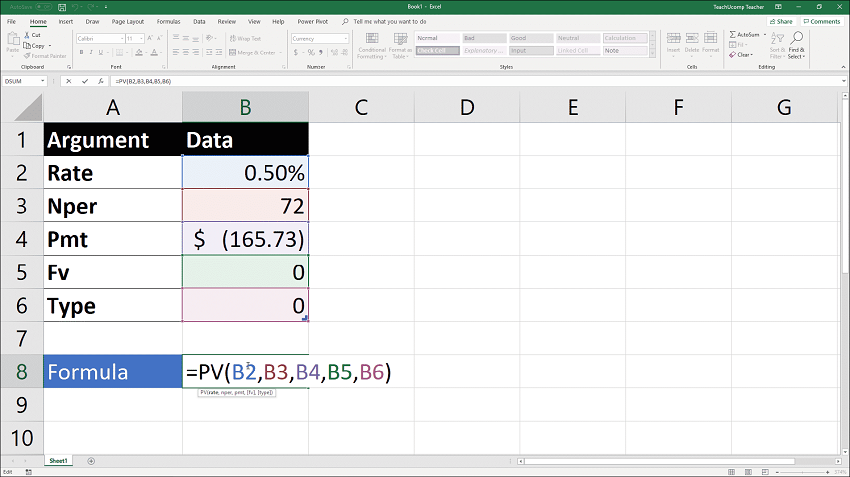Click the Save icon in the title bar
Viewport: 850px width, 477px height.
pyautogui.click(x=63, y=6)
